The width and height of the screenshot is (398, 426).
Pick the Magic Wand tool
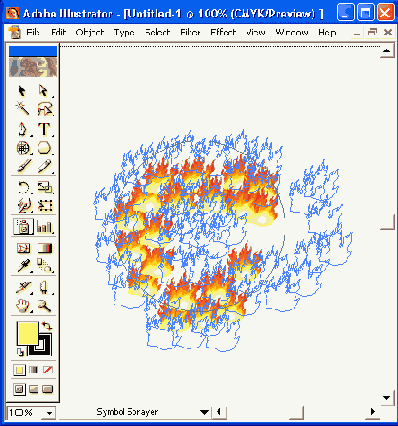pyautogui.click(x=22, y=109)
